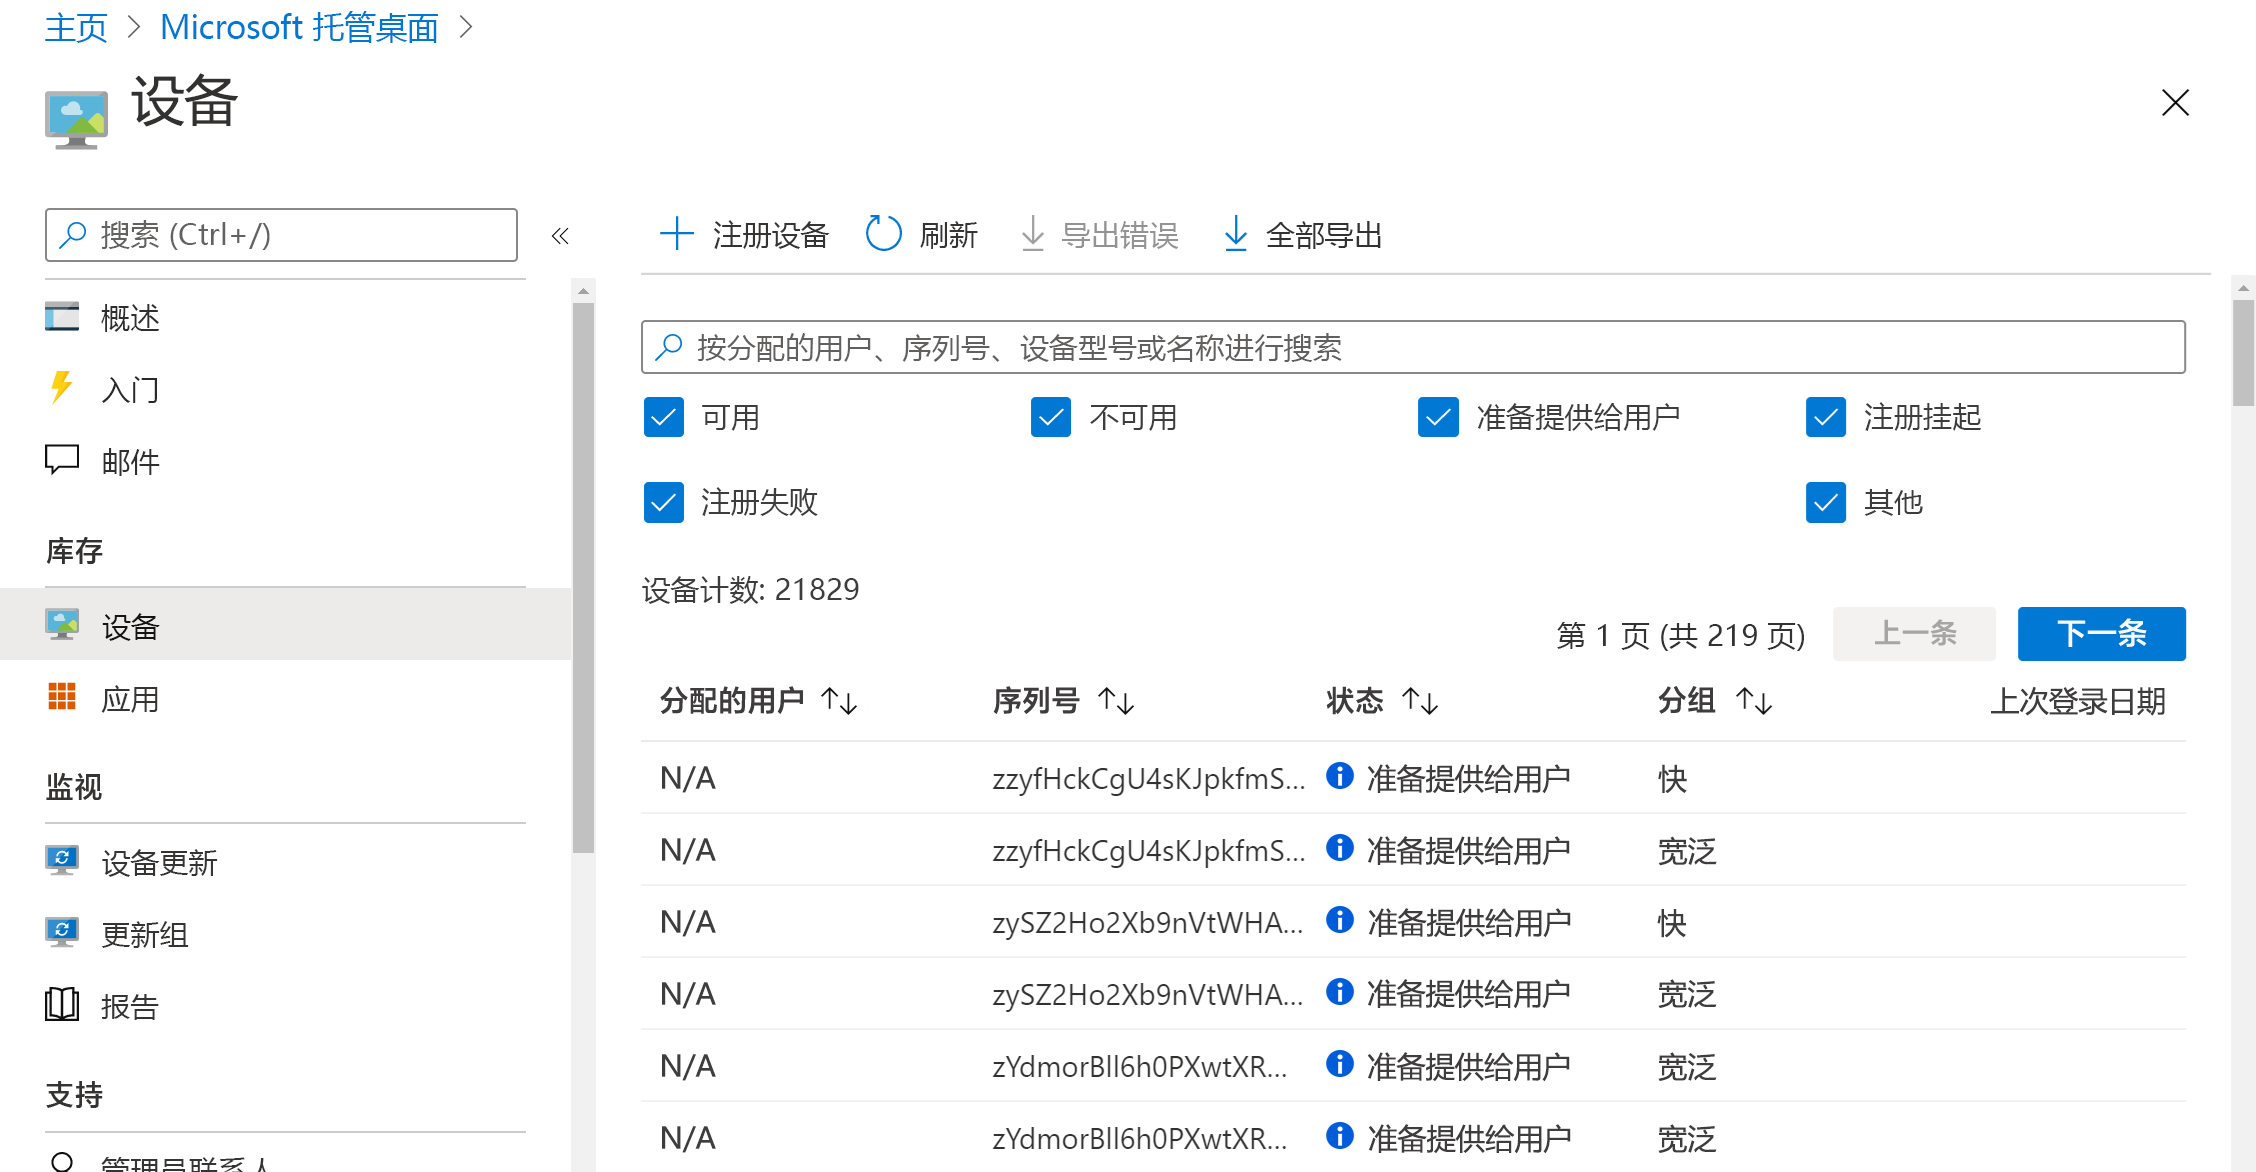Uncheck the 可用 filter checkbox
Image resolution: width=2256 pixels, height=1172 pixels.
click(x=664, y=417)
